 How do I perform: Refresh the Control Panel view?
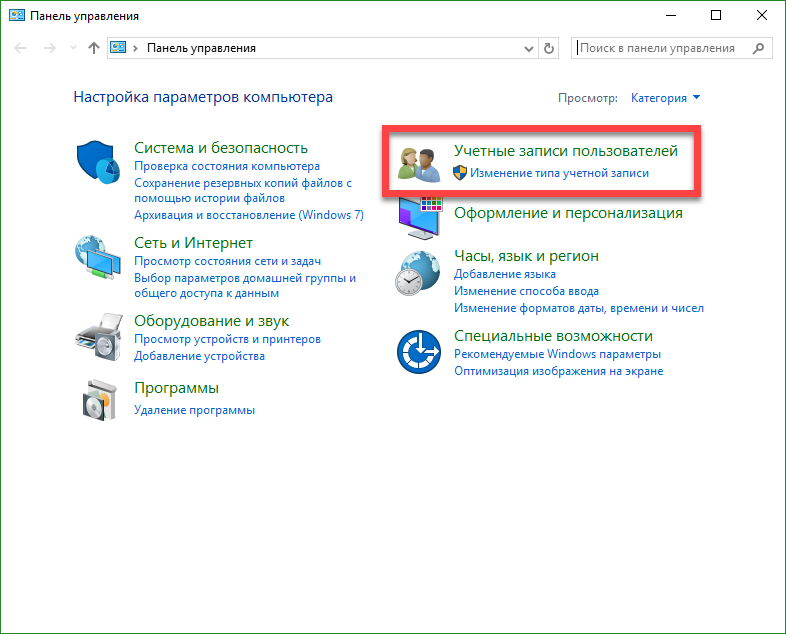coord(549,48)
